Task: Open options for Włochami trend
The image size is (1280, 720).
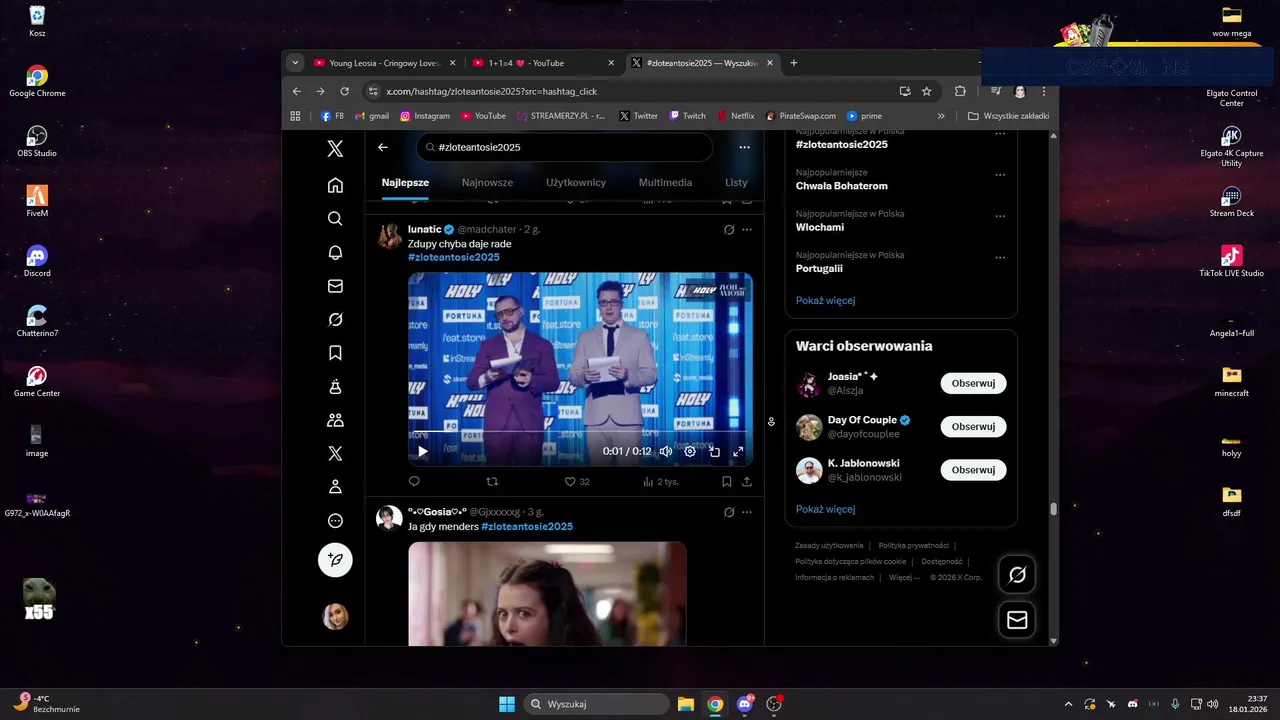Action: (1000, 216)
